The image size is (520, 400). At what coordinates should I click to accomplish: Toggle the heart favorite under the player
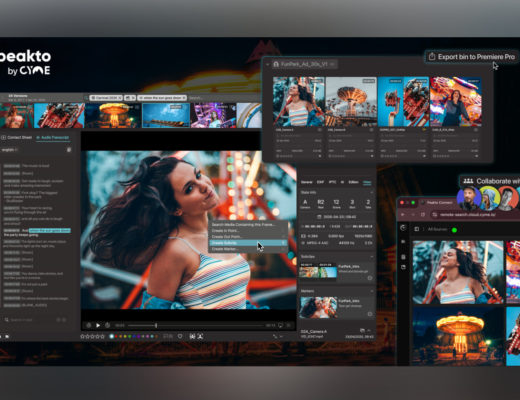[180, 336]
